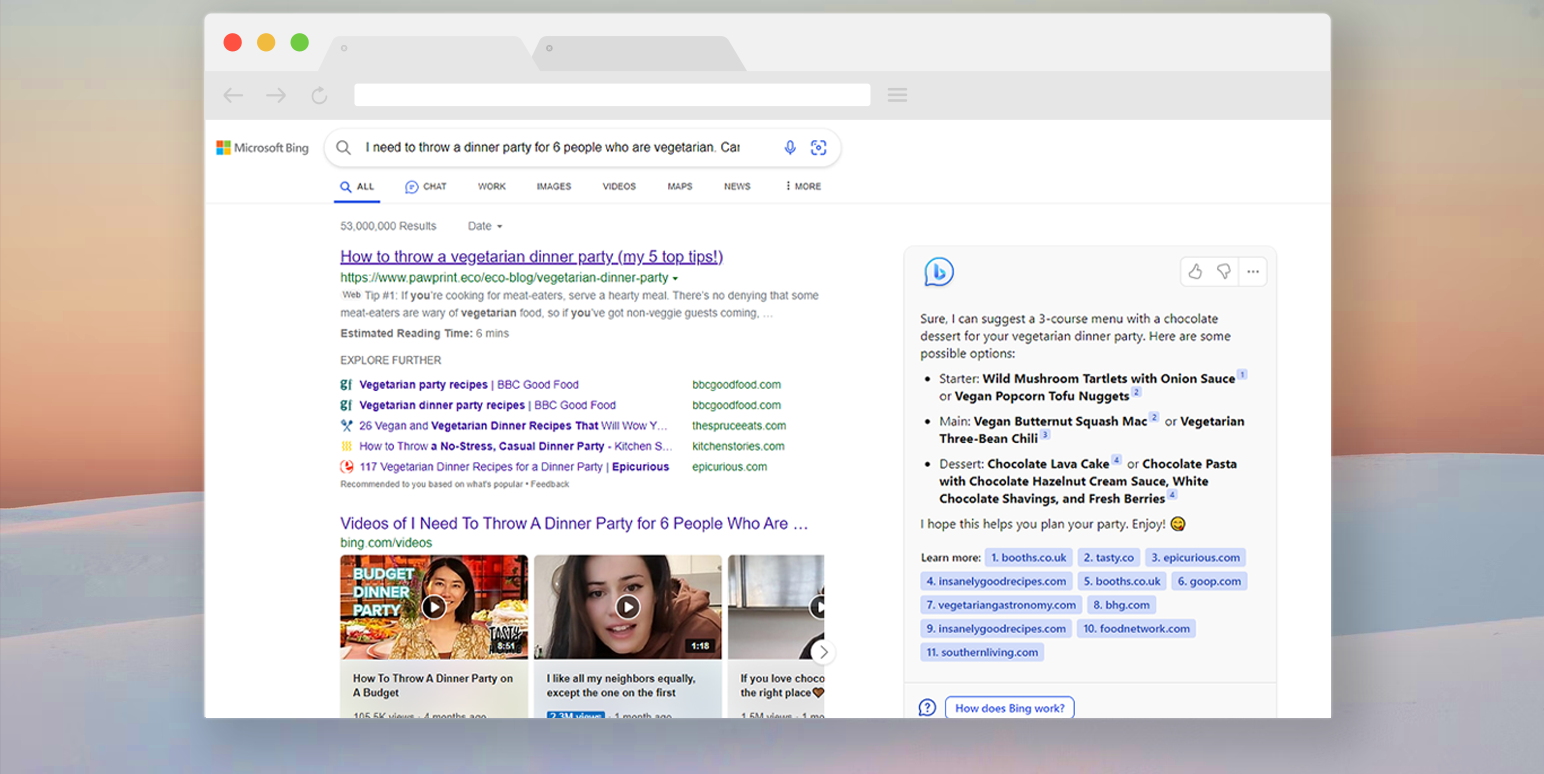Click thumbs up on Bing answer
Image resolution: width=1544 pixels, height=774 pixels.
(1195, 271)
